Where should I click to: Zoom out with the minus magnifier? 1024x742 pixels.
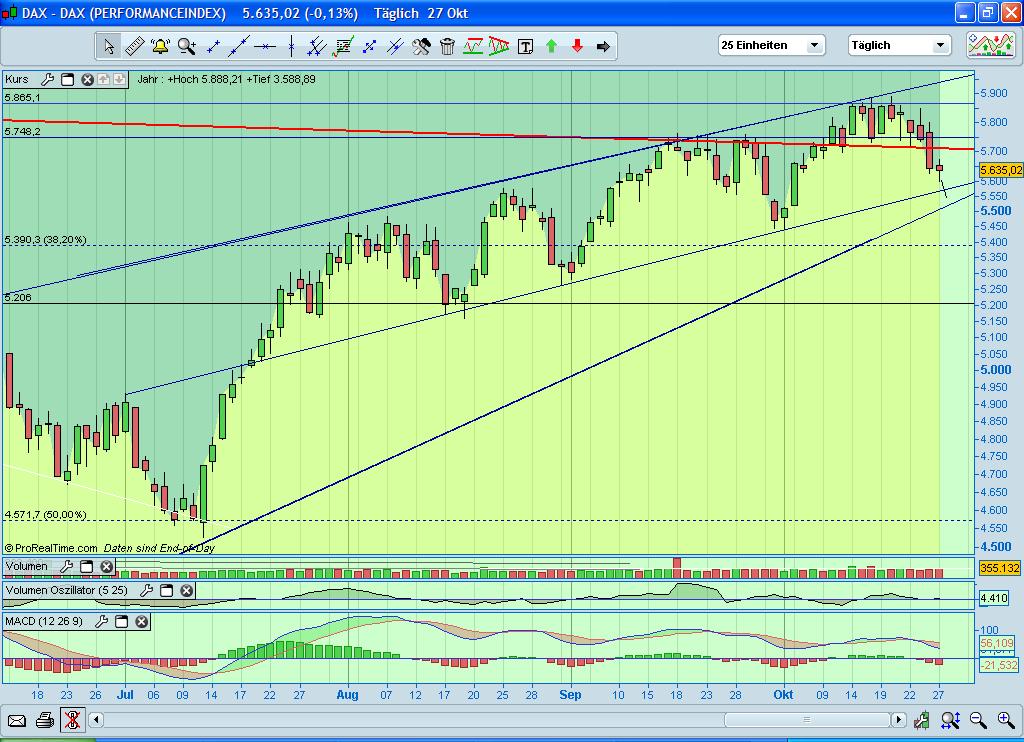pyautogui.click(x=978, y=720)
